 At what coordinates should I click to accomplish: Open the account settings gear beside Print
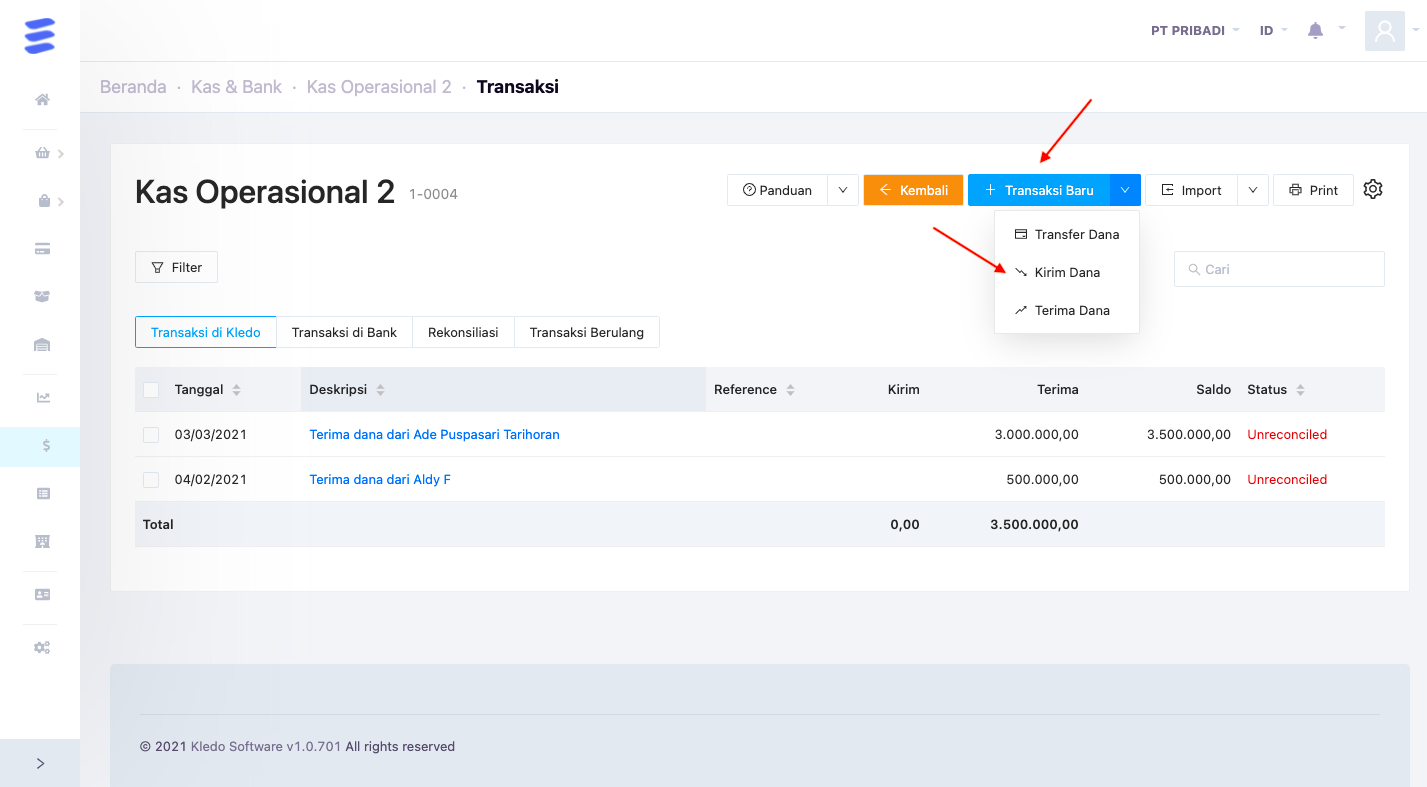[x=1372, y=189]
